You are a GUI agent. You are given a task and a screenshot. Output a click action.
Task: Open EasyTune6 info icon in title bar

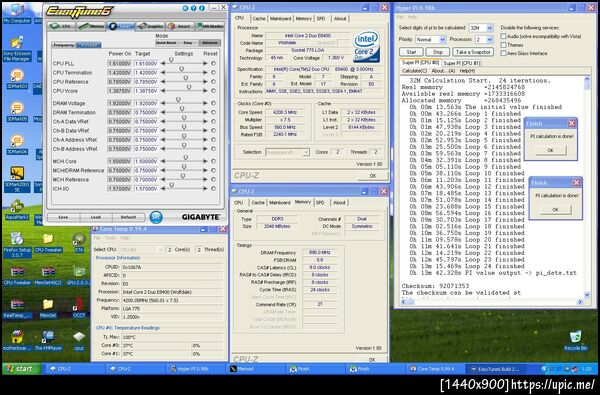[201, 8]
